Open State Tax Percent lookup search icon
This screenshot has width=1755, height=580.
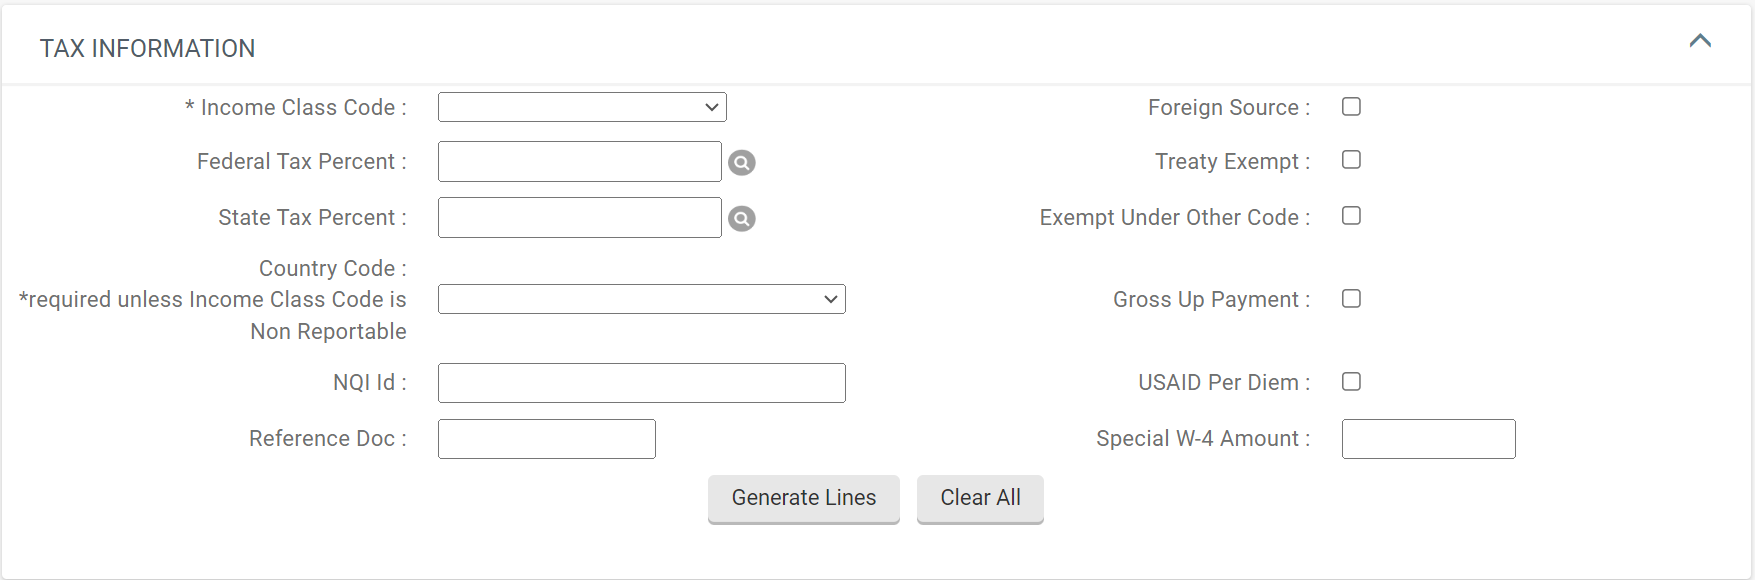[742, 218]
